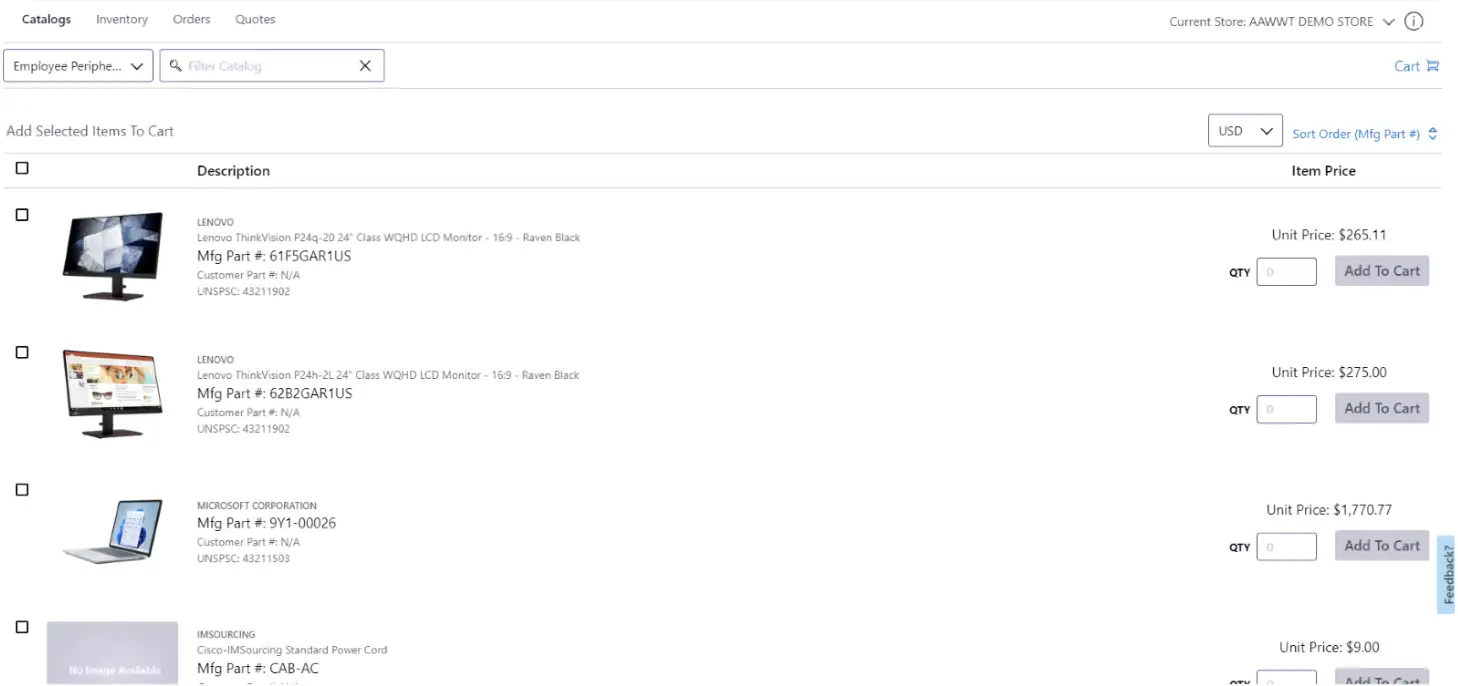Image resolution: width=1458 pixels, height=686 pixels.
Task: Tick the Microsoft 9Y1-00026 item checkbox
Action: (22, 490)
